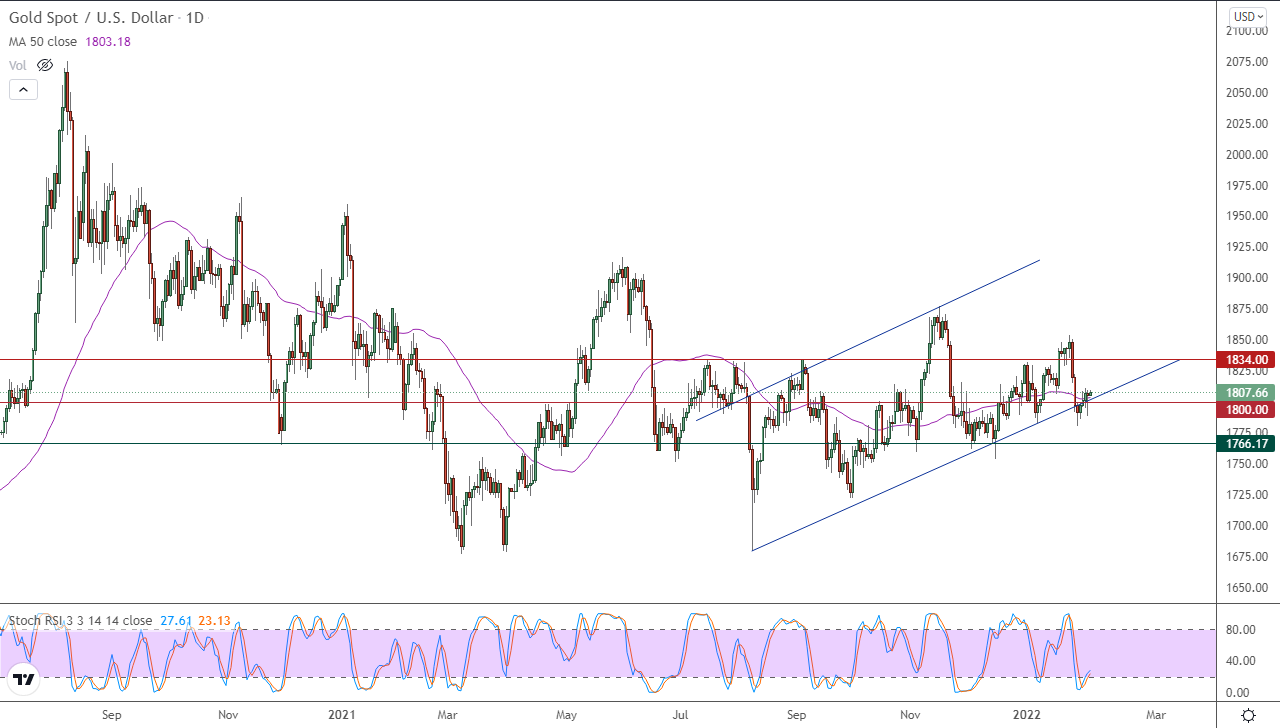Click the Vol indicator label
Image resolution: width=1280 pixels, height=728 pixels.
17,65
